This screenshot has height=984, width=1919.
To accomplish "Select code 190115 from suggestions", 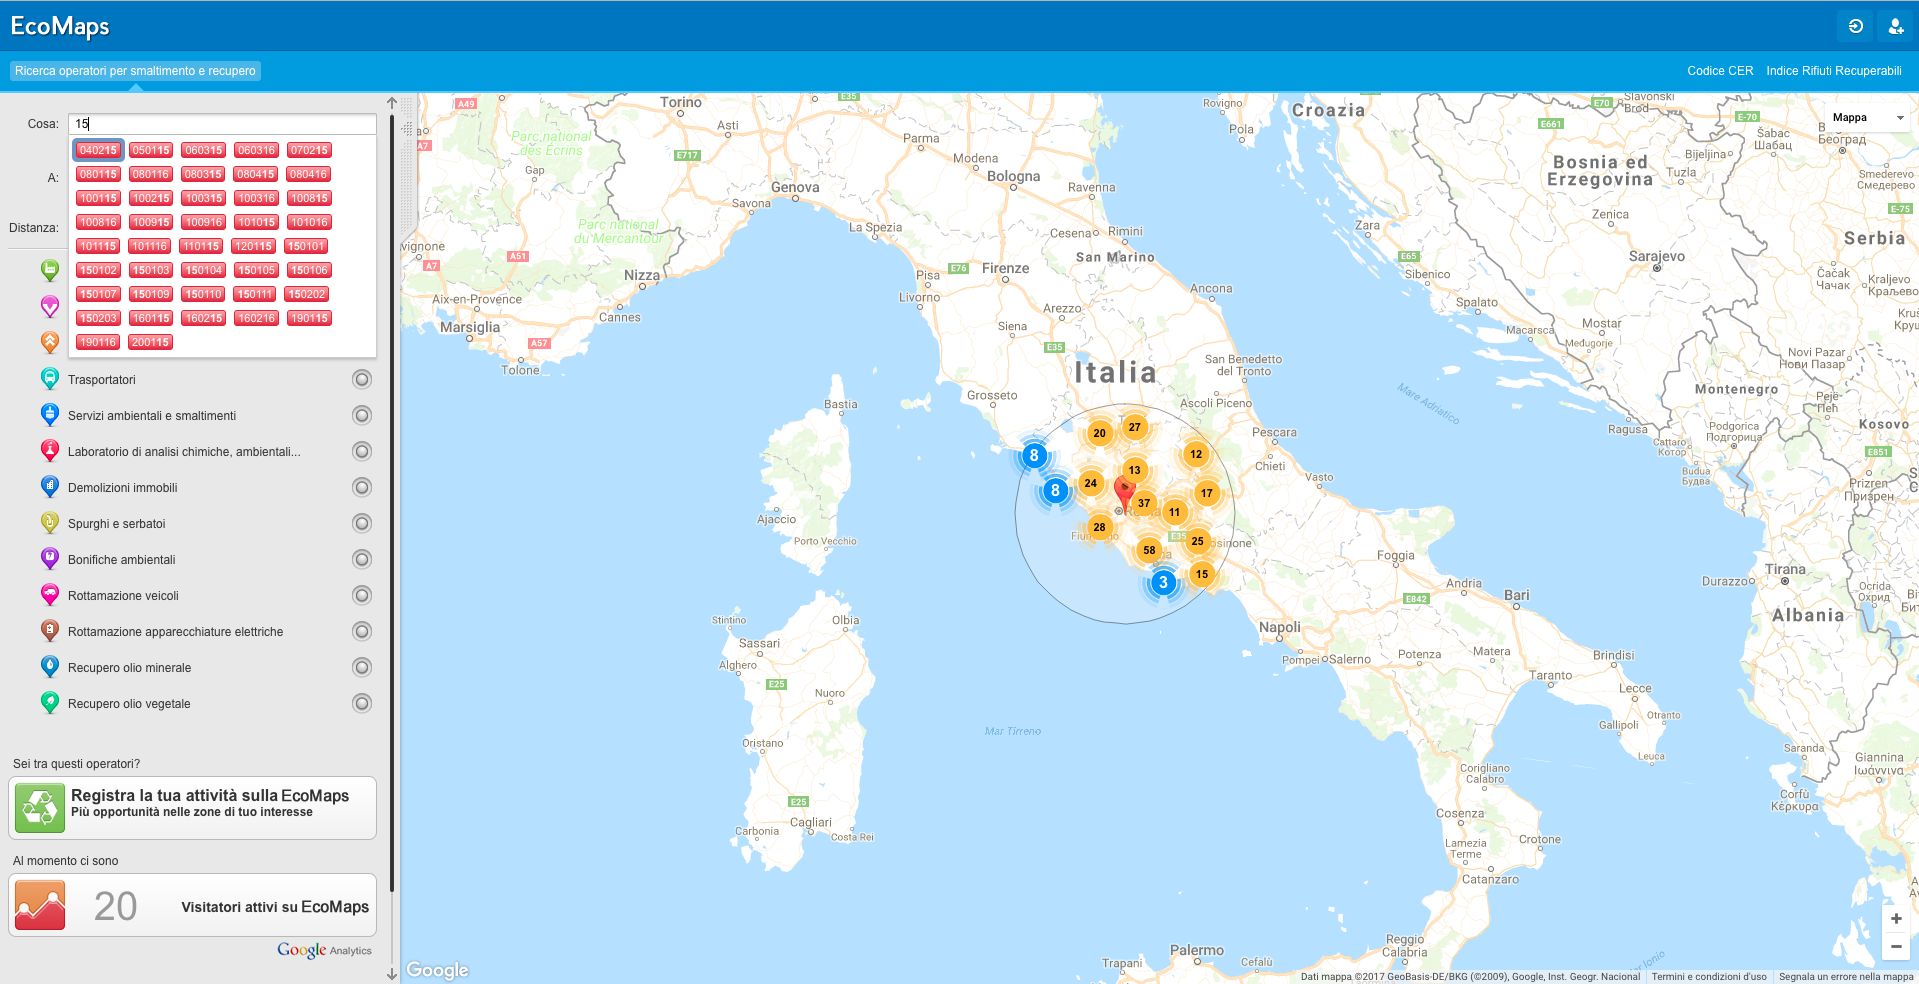I will [309, 318].
